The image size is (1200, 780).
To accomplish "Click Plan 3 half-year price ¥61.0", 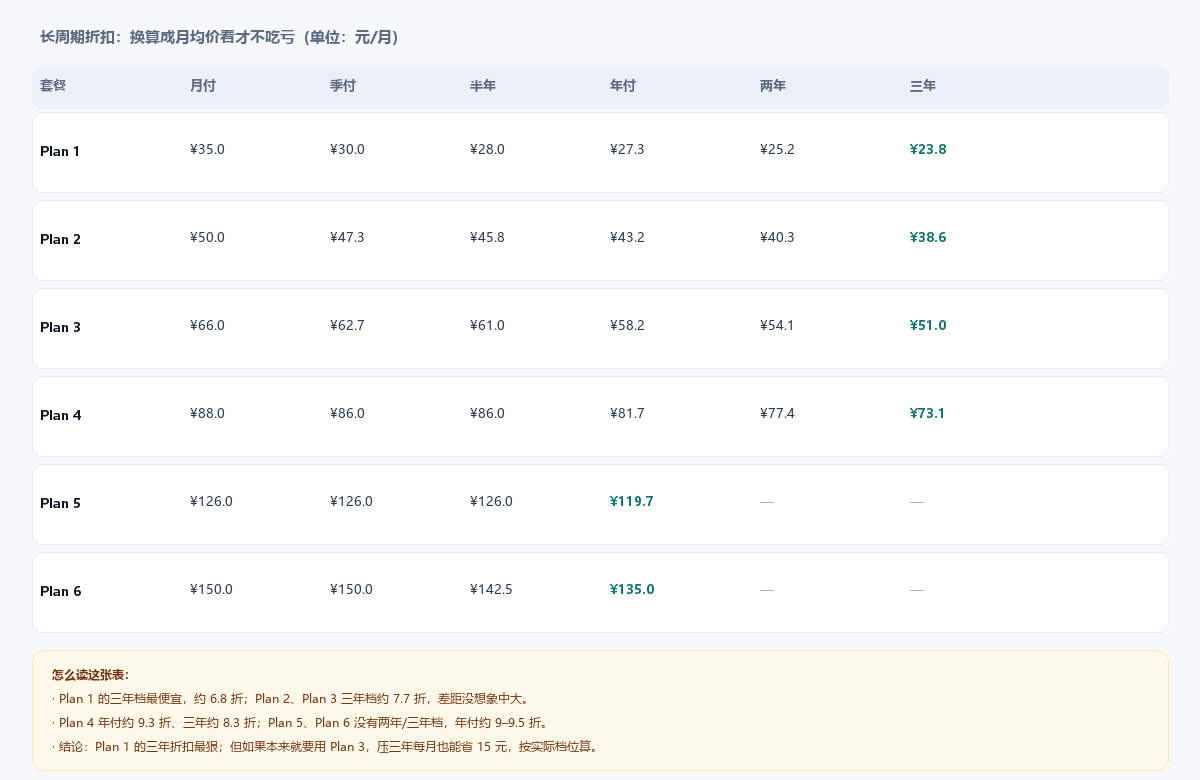I will pos(487,325).
